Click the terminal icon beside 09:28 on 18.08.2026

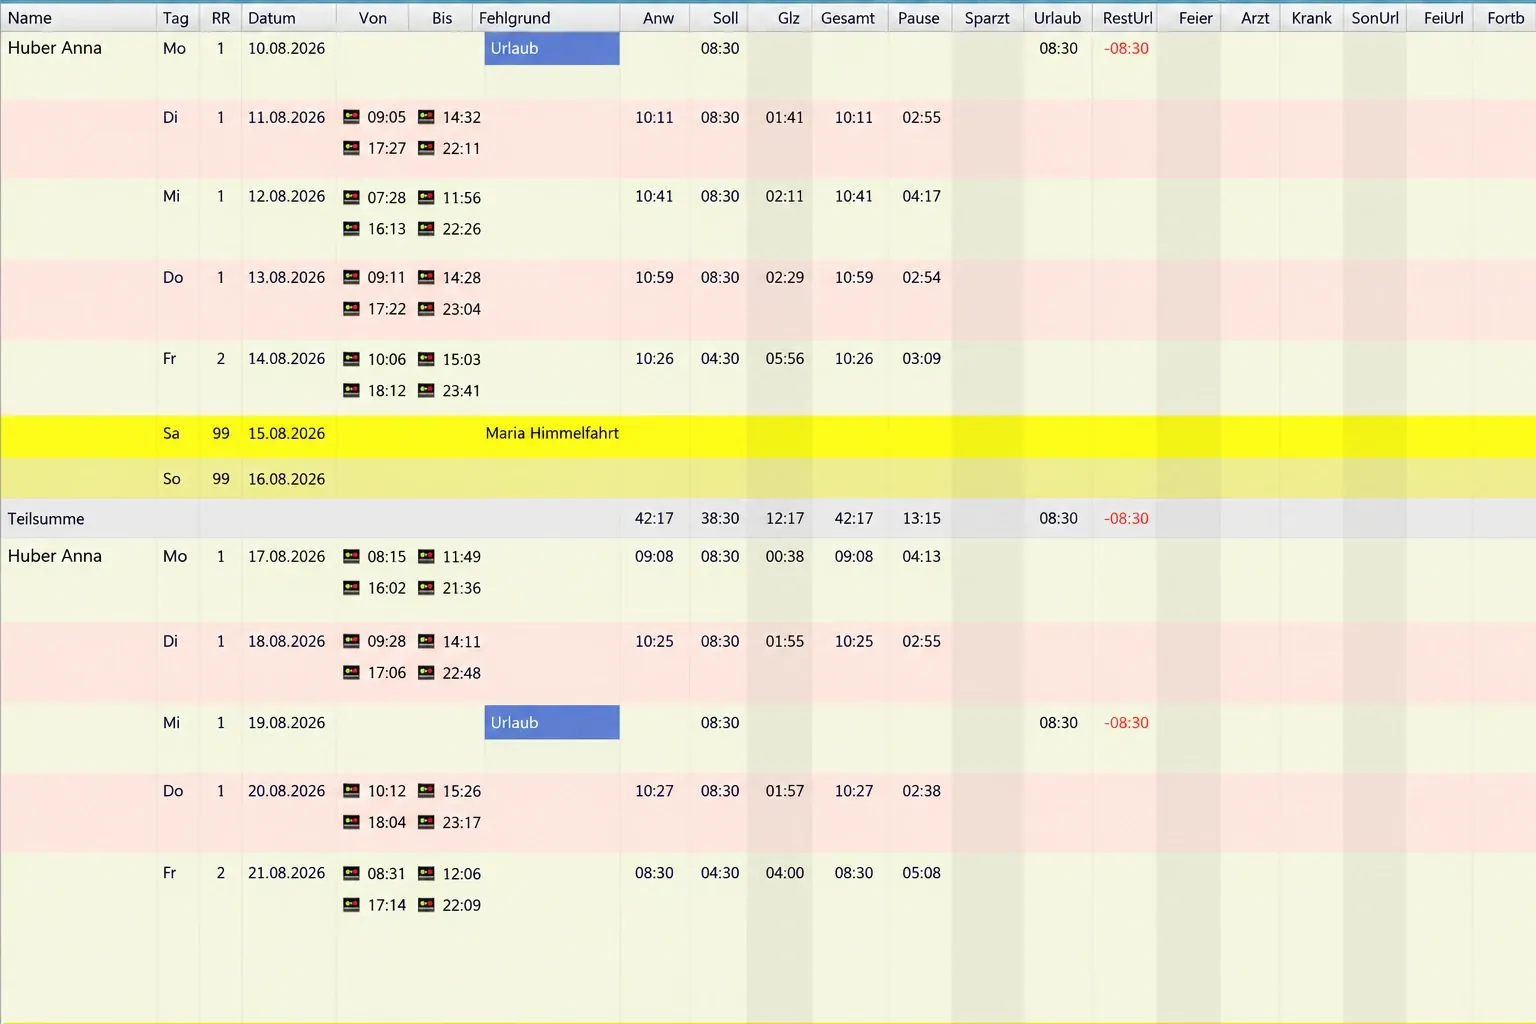coord(351,642)
